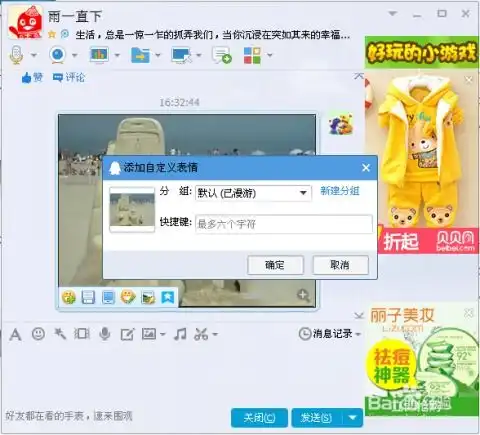Click the blue badge icon beside star
This screenshot has height=435, width=480.
[65, 34]
